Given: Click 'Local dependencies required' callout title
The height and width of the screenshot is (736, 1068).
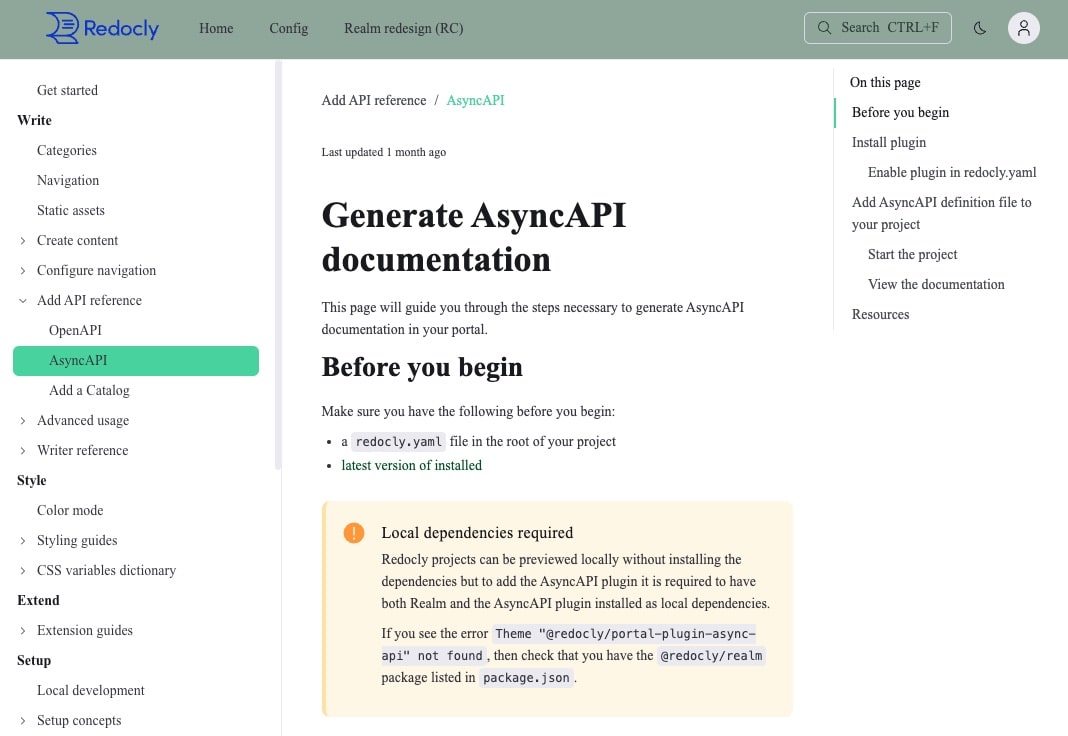Looking at the screenshot, I should 477,533.
